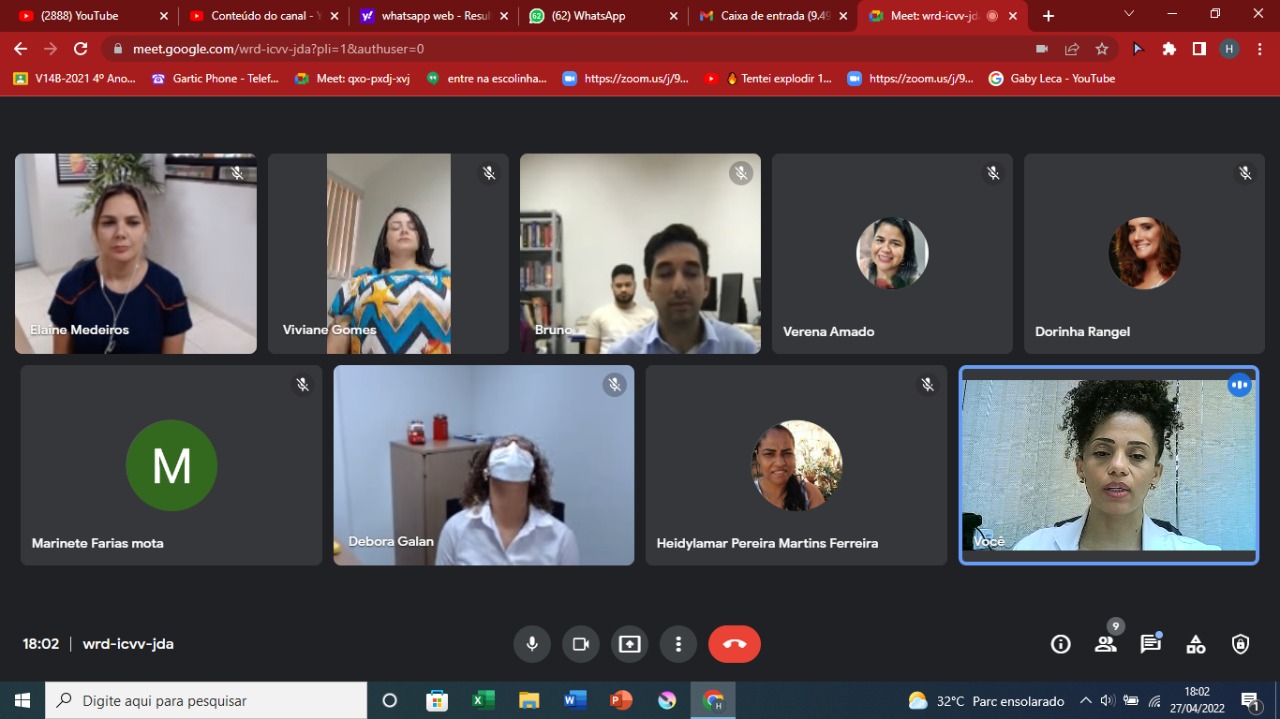The height and width of the screenshot is (719, 1280).
Task: Start presenting your screen
Action: pos(629,644)
